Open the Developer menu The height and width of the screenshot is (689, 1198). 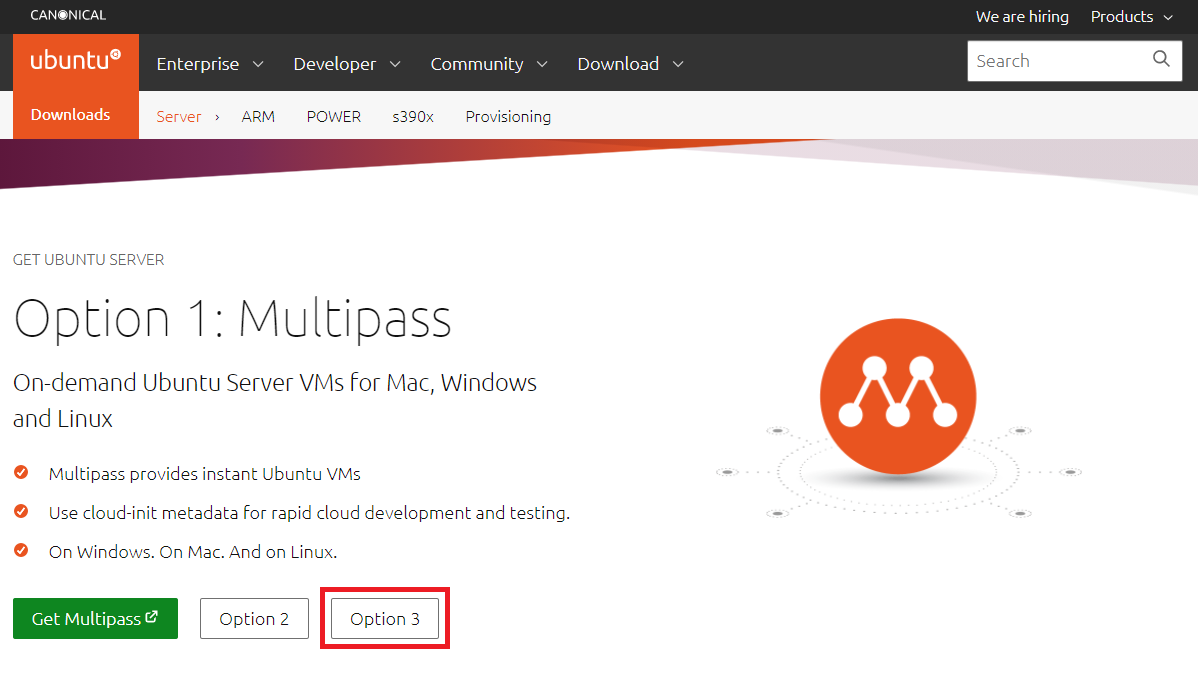[x=347, y=64]
